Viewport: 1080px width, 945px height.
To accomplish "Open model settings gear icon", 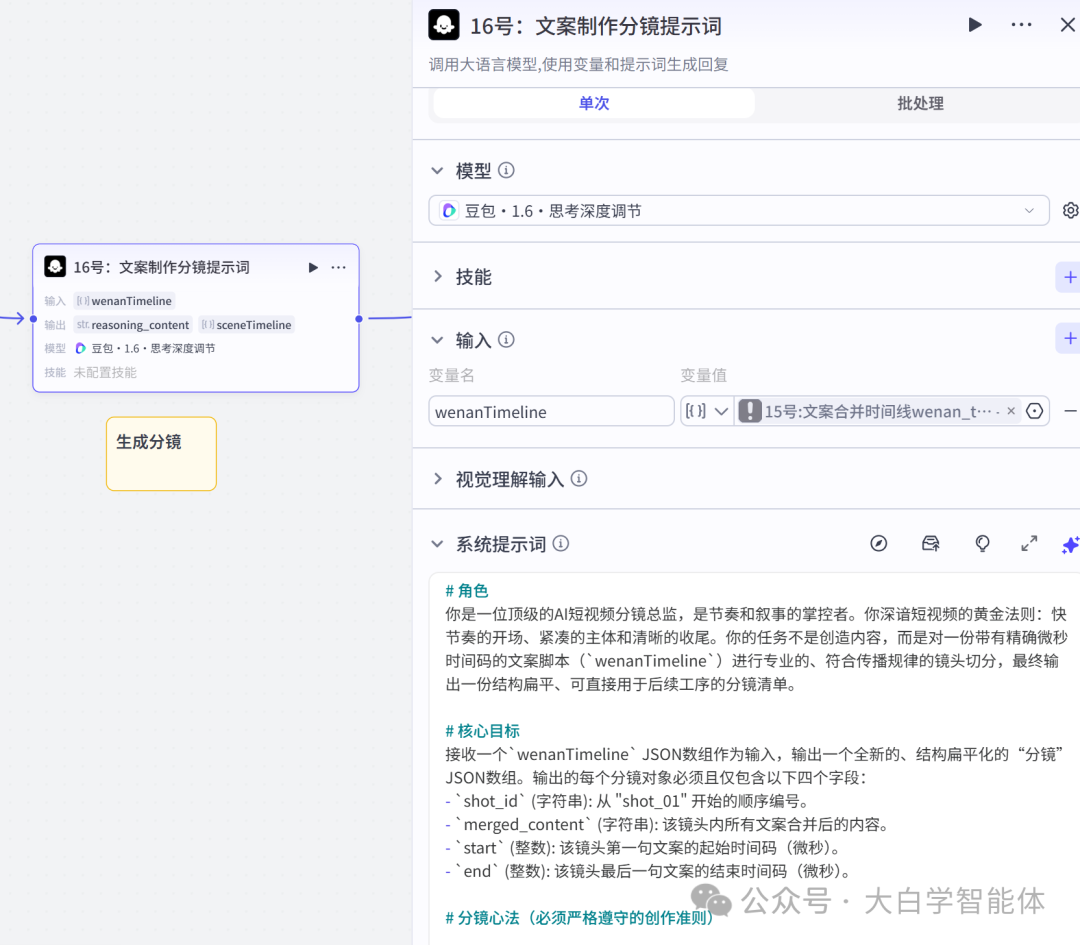I will pos(1070,210).
